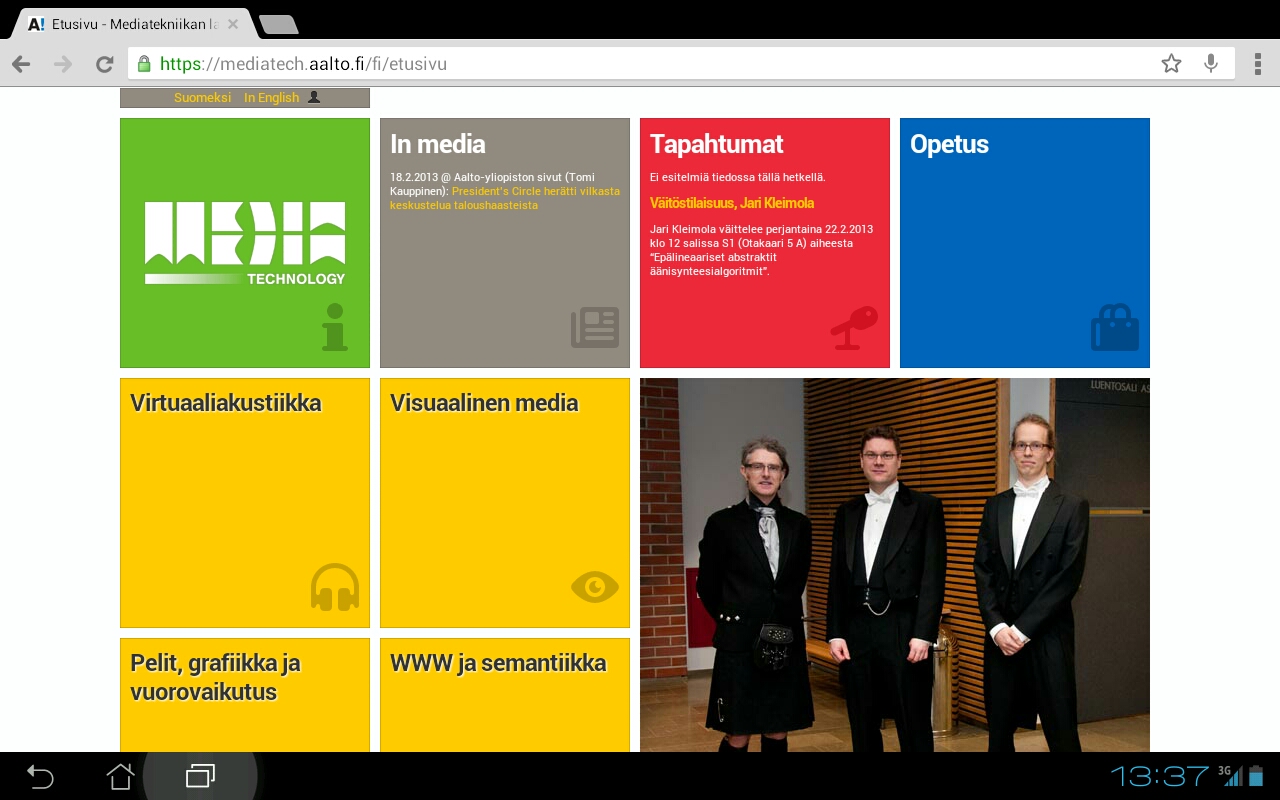Click the photo of three men
Viewport: 1280px width, 800px height.
click(x=895, y=565)
